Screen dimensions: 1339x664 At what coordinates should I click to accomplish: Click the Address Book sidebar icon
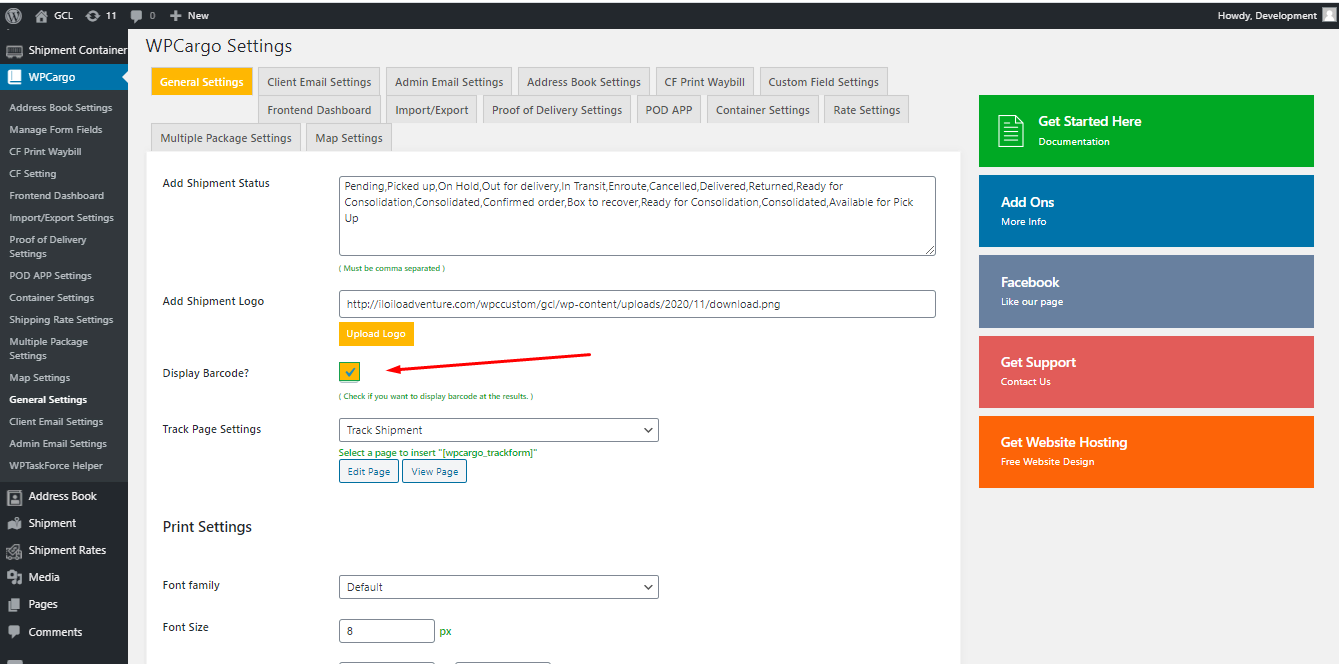click(x=14, y=496)
